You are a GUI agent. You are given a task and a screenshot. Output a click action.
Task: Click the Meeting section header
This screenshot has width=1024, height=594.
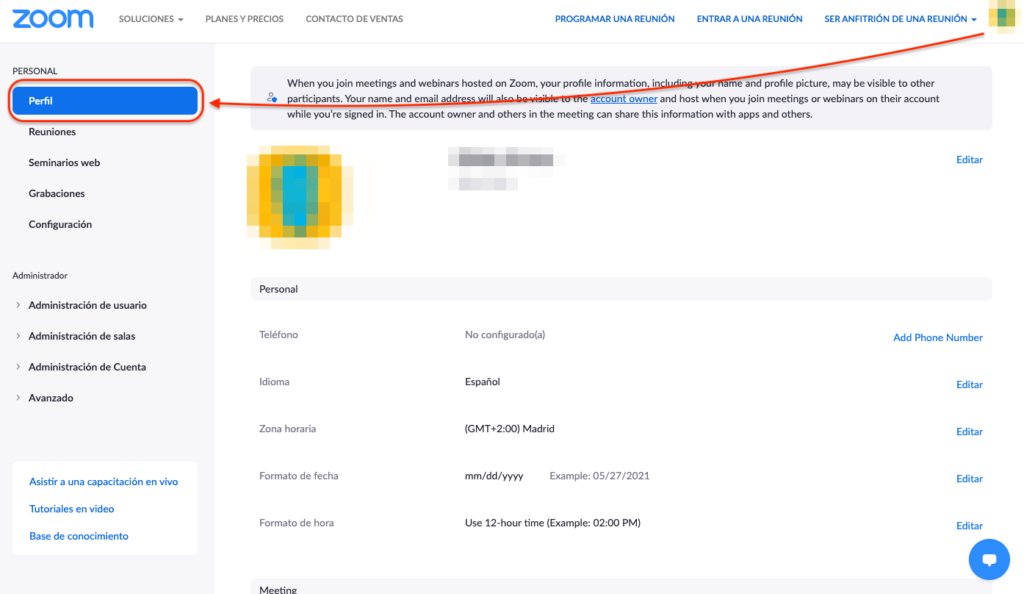(x=621, y=586)
